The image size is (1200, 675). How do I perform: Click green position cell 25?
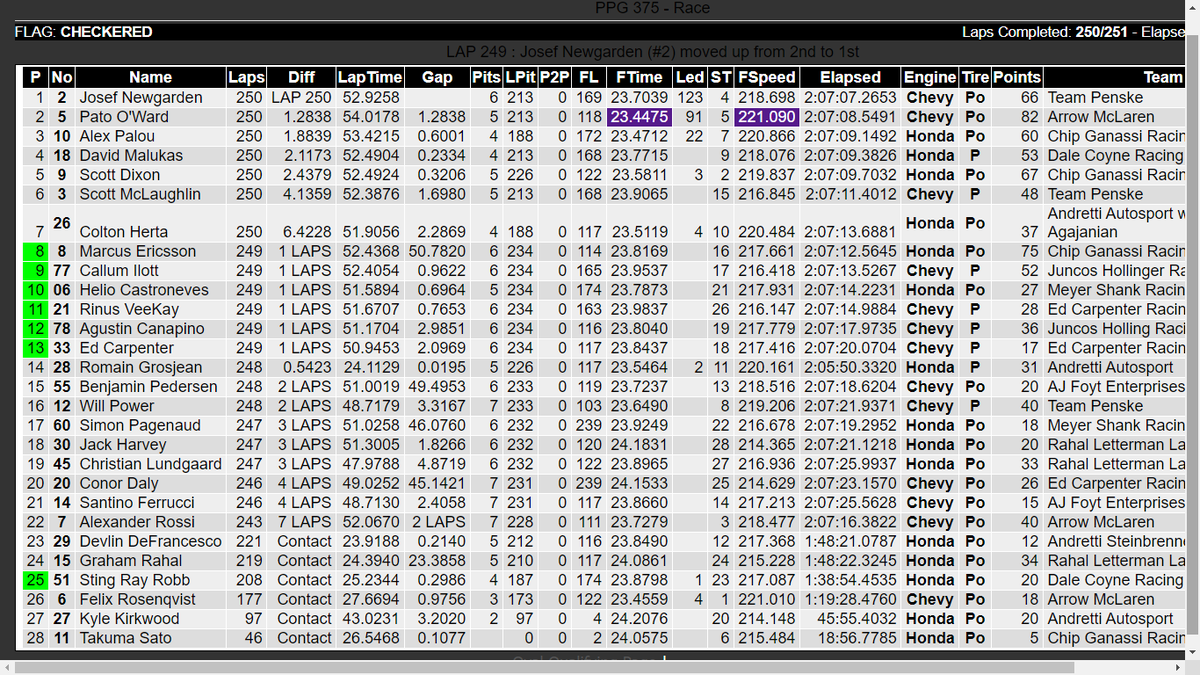pyautogui.click(x=36, y=580)
